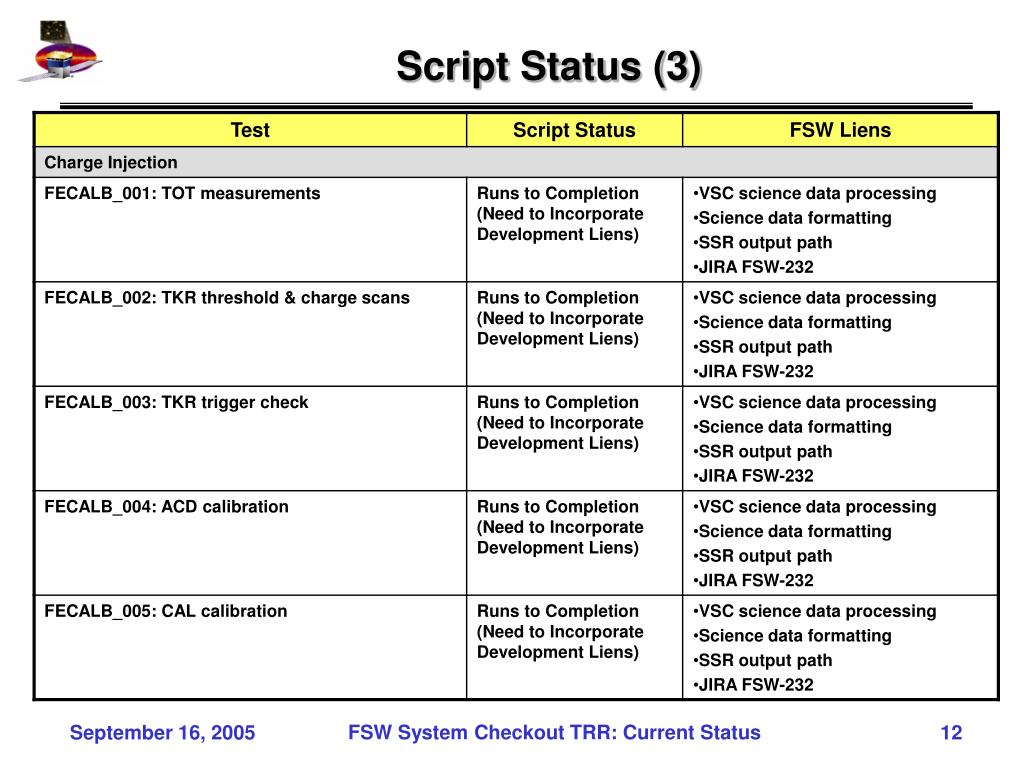The image size is (1024, 768).
Task: Click JIRA FSW-232 in FECALB_004 row
Action: coord(754,581)
